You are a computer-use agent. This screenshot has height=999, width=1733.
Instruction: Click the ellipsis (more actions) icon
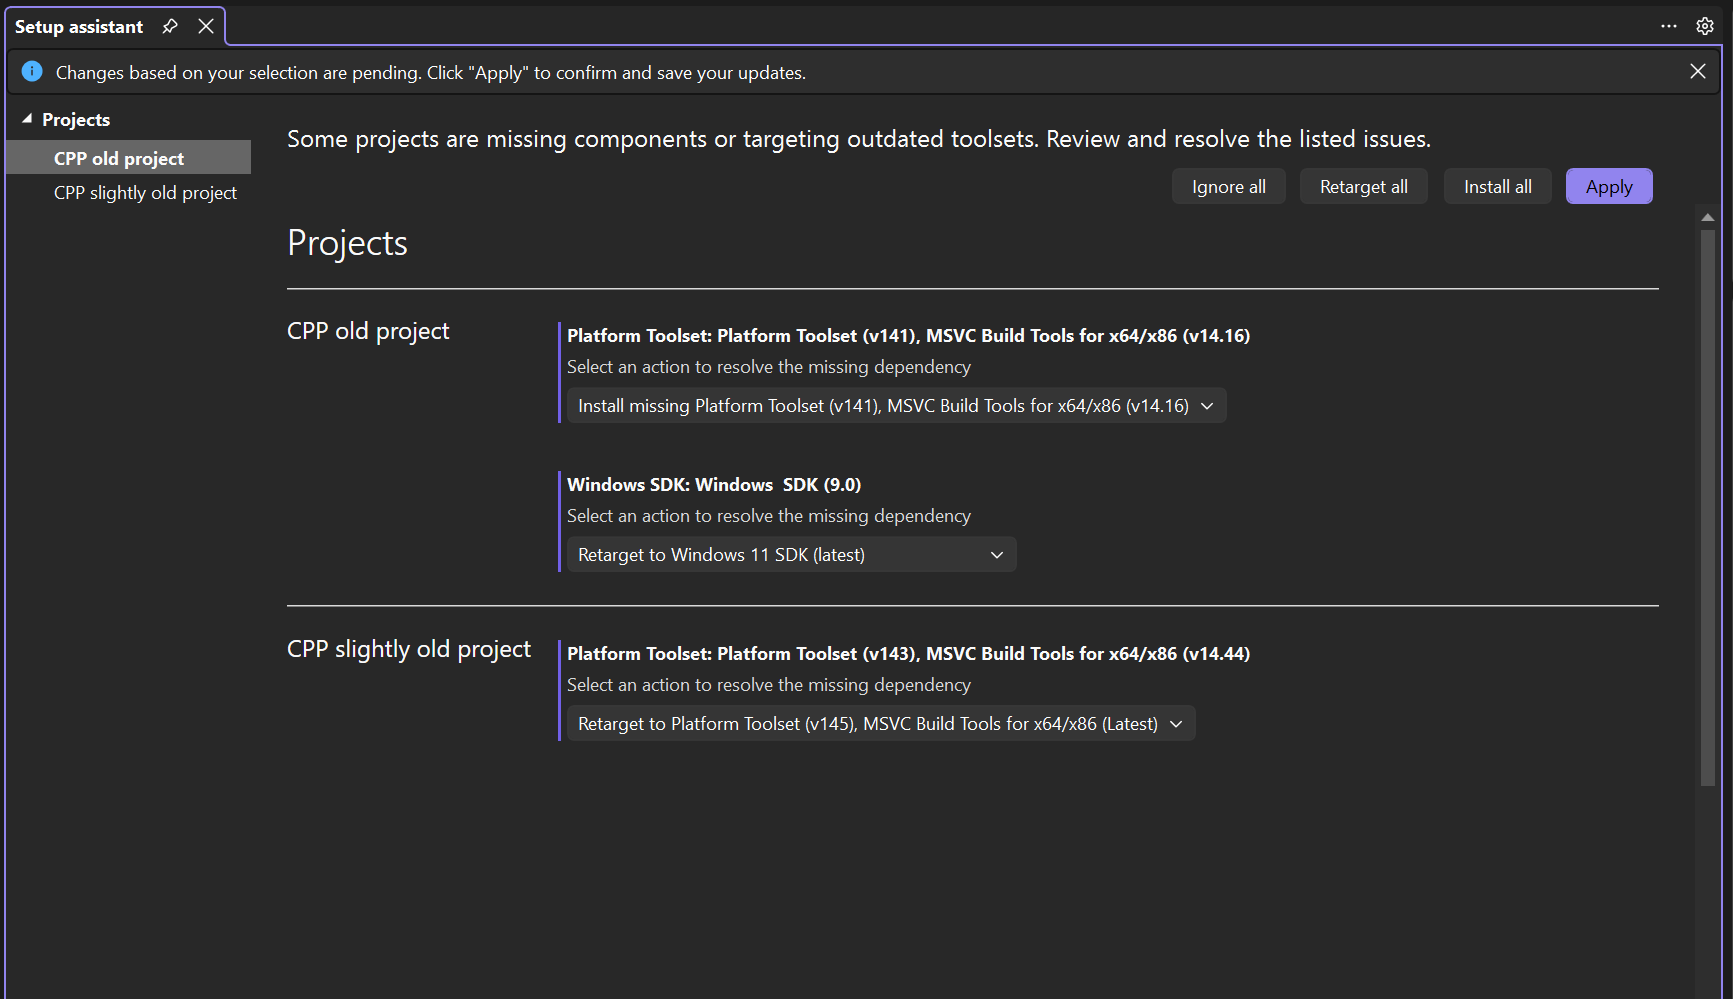click(1668, 26)
